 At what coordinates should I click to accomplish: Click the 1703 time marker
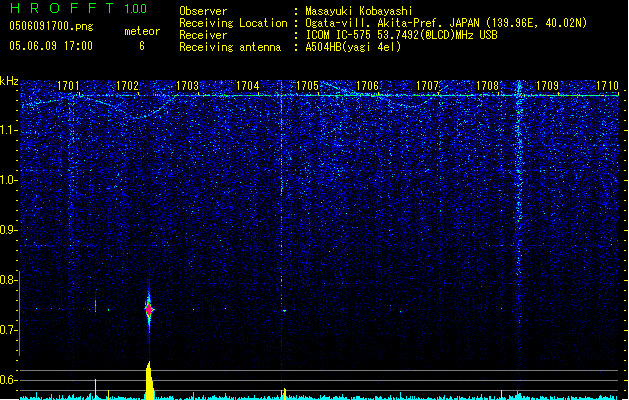pos(187,86)
